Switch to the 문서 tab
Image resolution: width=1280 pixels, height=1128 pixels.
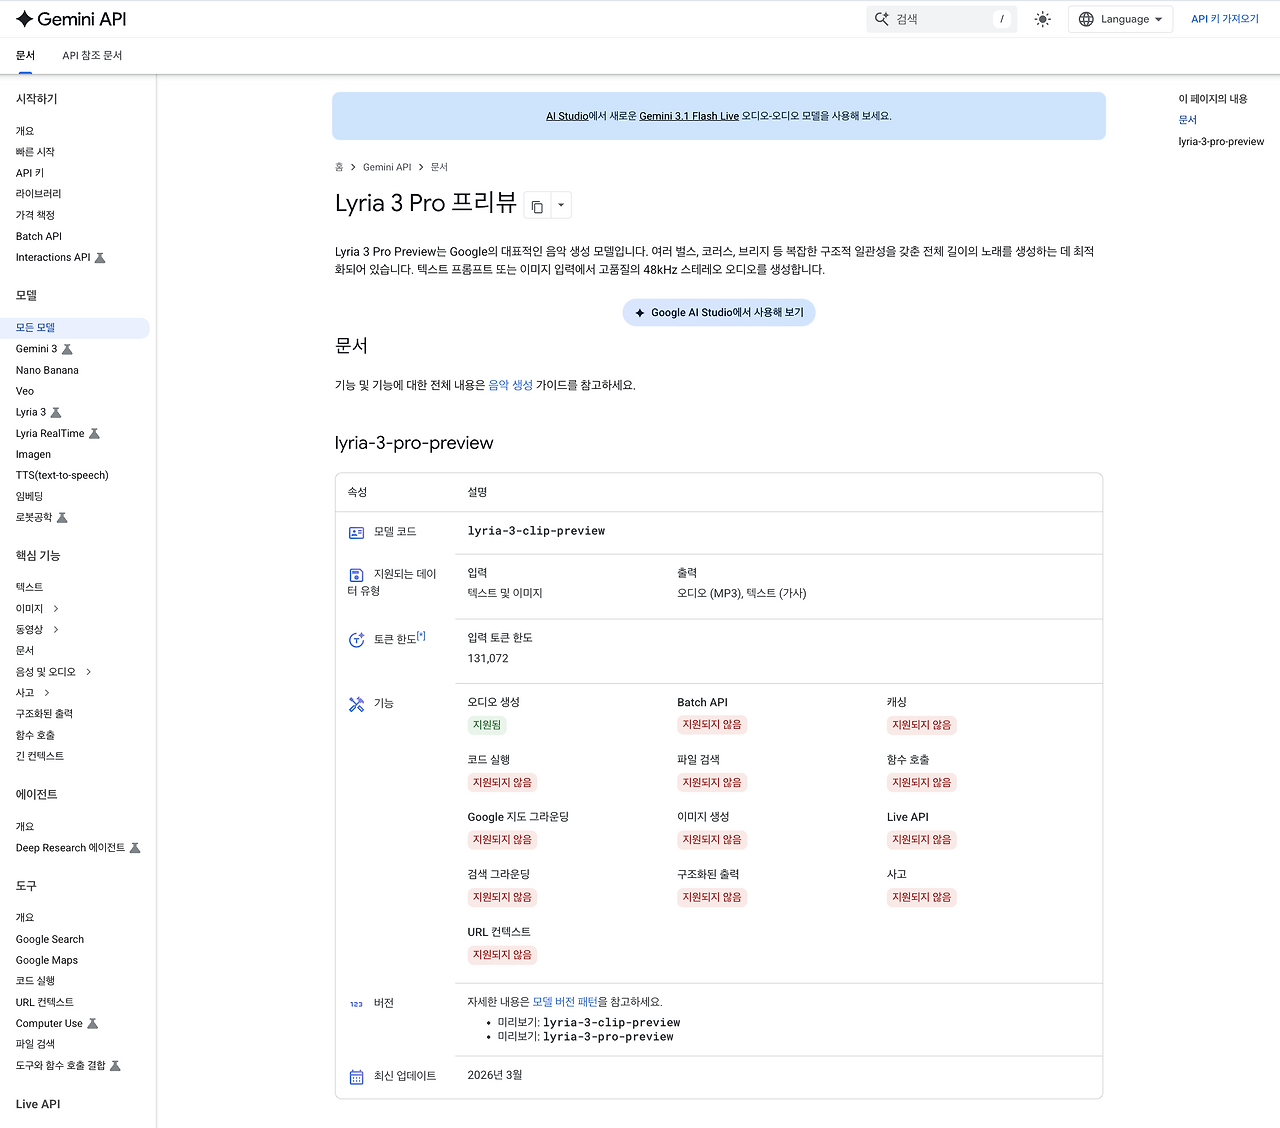tap(25, 55)
